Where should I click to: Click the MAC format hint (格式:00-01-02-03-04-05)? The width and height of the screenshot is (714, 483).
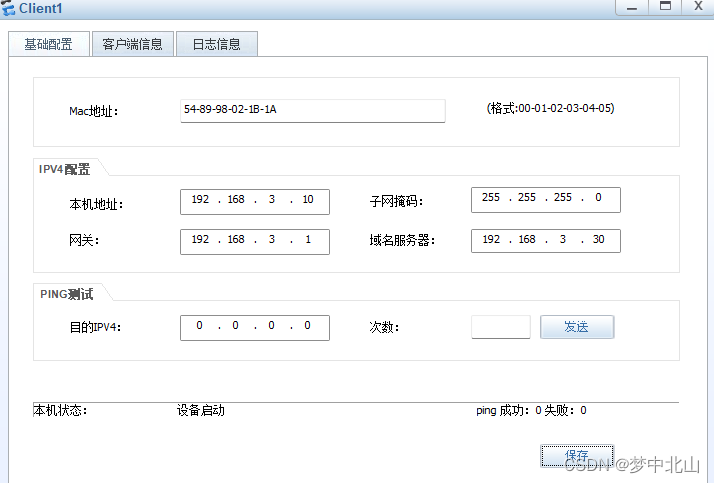[x=551, y=108]
